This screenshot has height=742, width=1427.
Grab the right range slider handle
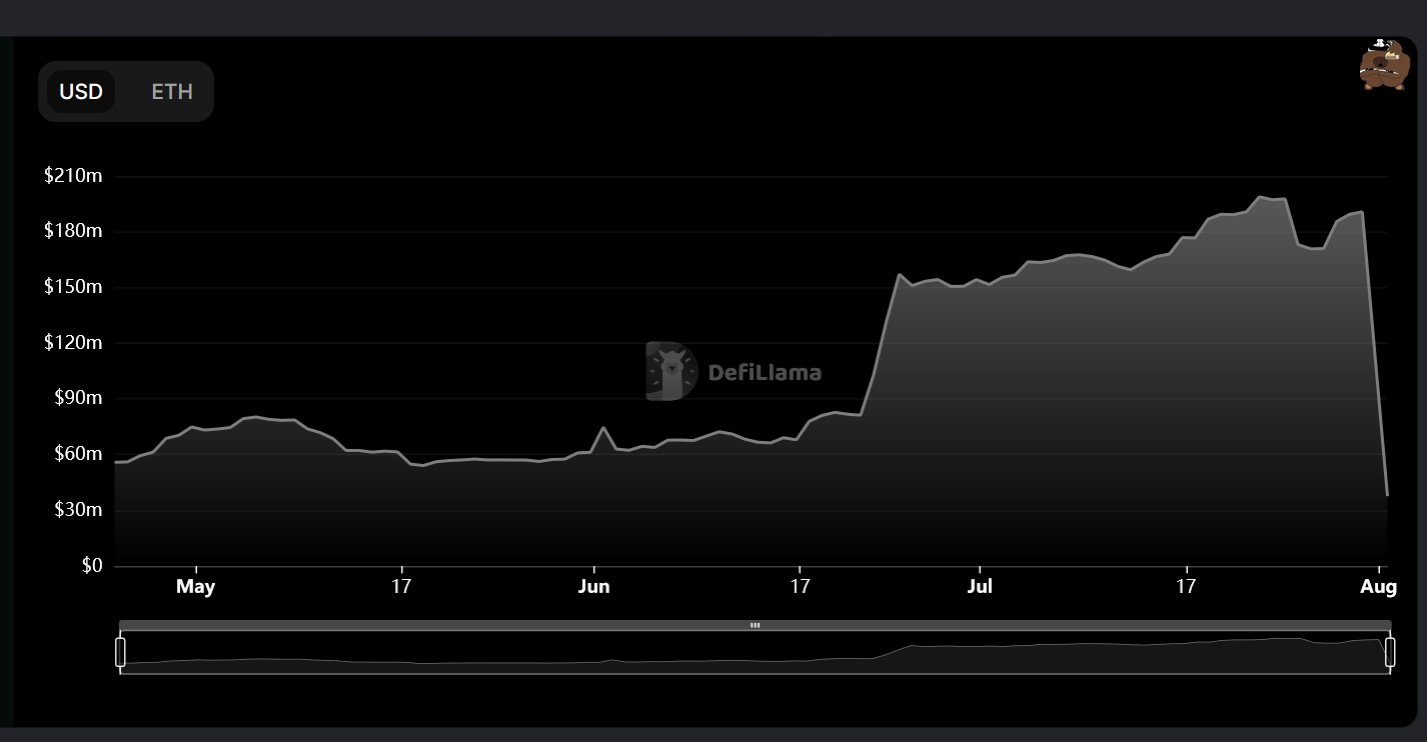(x=1390, y=652)
